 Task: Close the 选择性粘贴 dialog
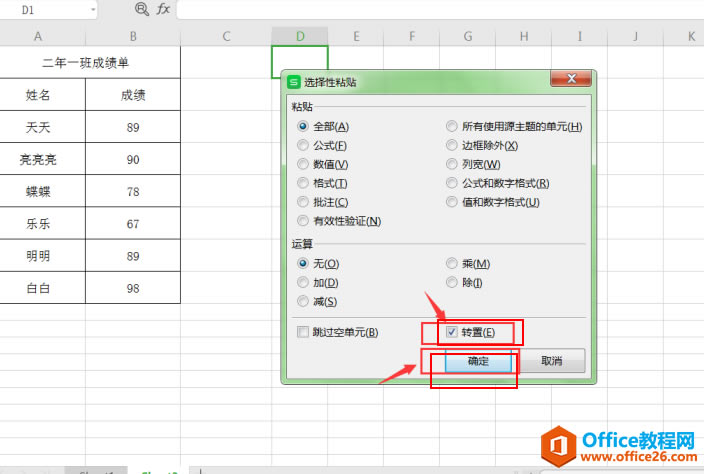571,79
